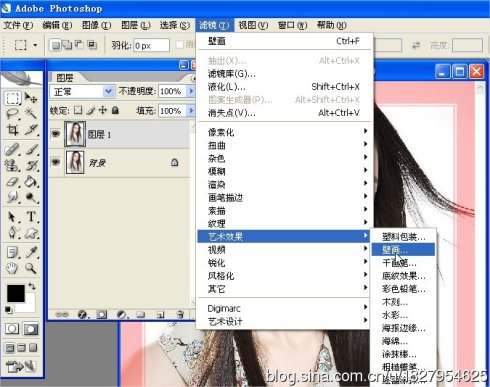The width and height of the screenshot is (490, 387).
Task: Open blend mode 正常 dropdown
Action: (108, 91)
